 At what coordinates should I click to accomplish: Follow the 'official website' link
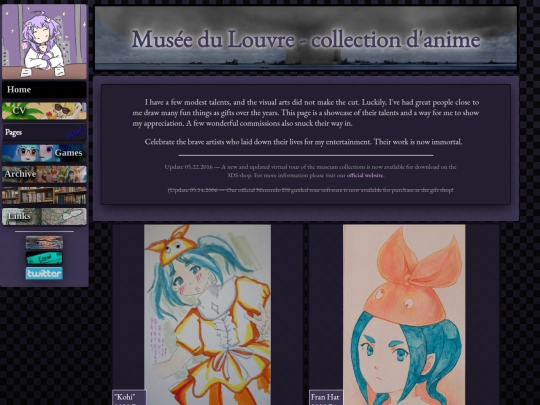pyautogui.click(x=365, y=175)
